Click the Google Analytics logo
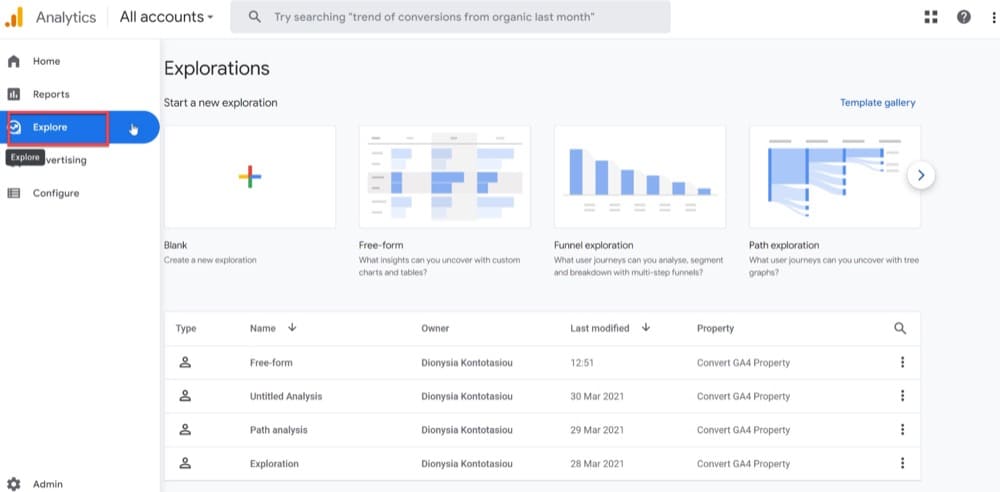 click(13, 17)
